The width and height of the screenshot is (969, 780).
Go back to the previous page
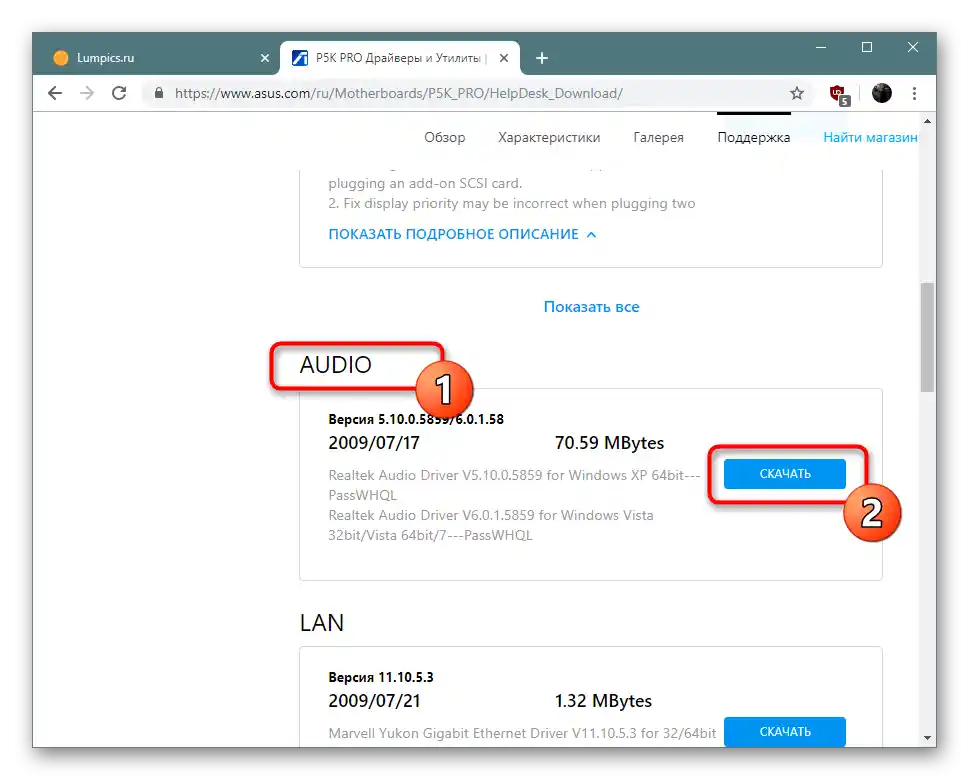(55, 93)
